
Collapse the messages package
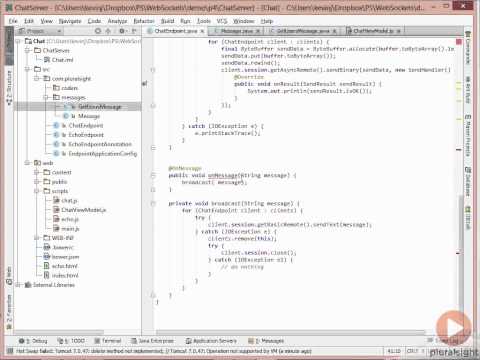pos(46,97)
